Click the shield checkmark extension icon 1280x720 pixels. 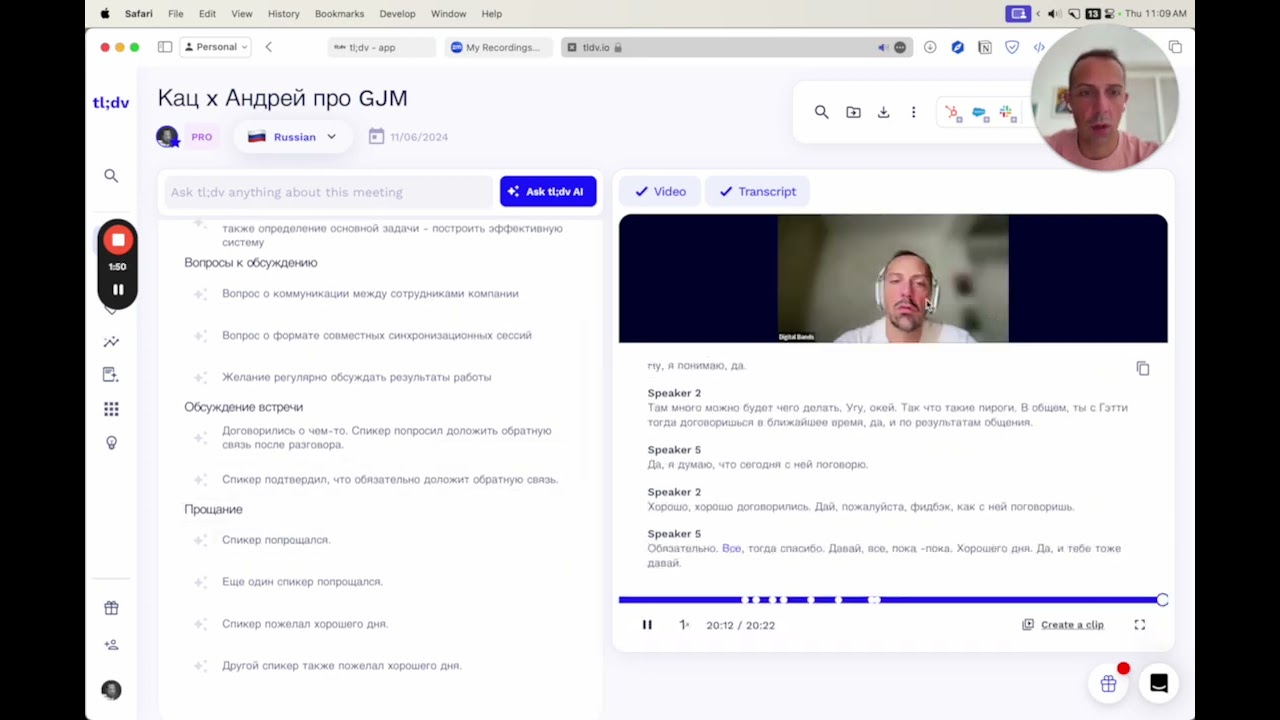click(1012, 47)
